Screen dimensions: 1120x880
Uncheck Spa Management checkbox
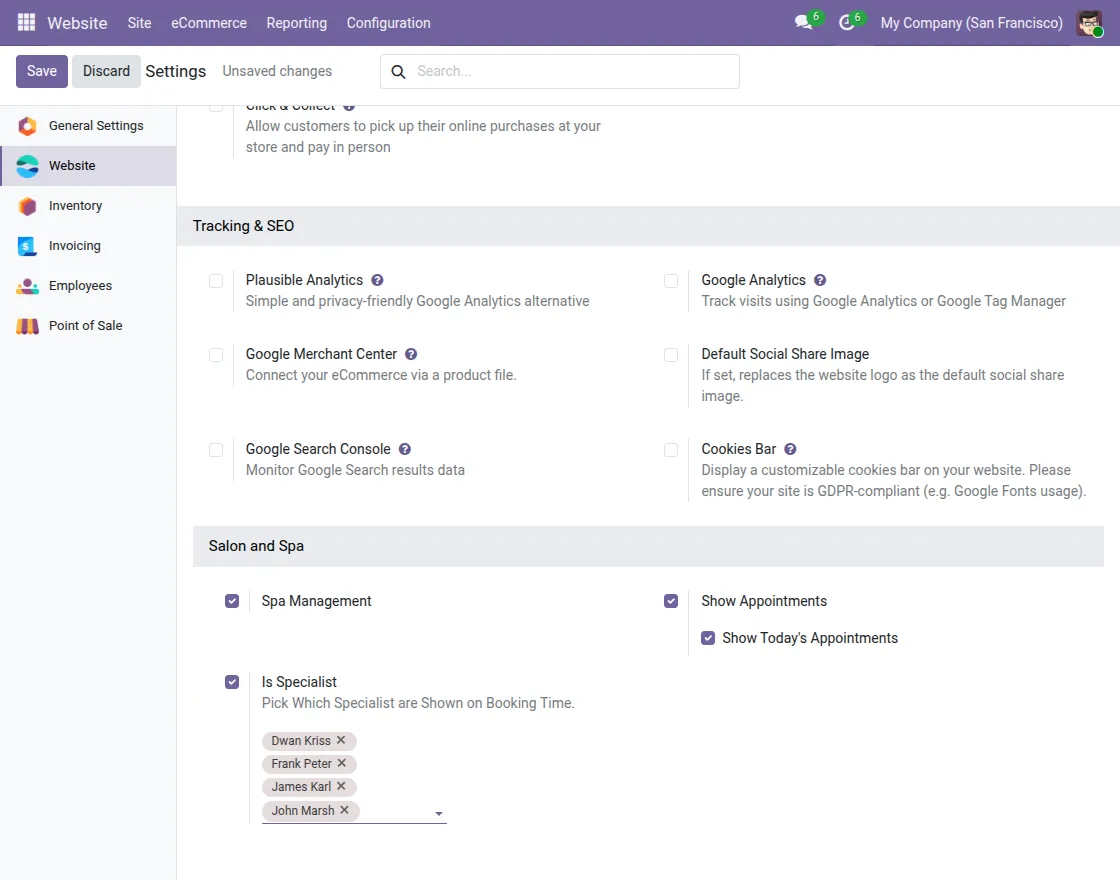pos(232,601)
